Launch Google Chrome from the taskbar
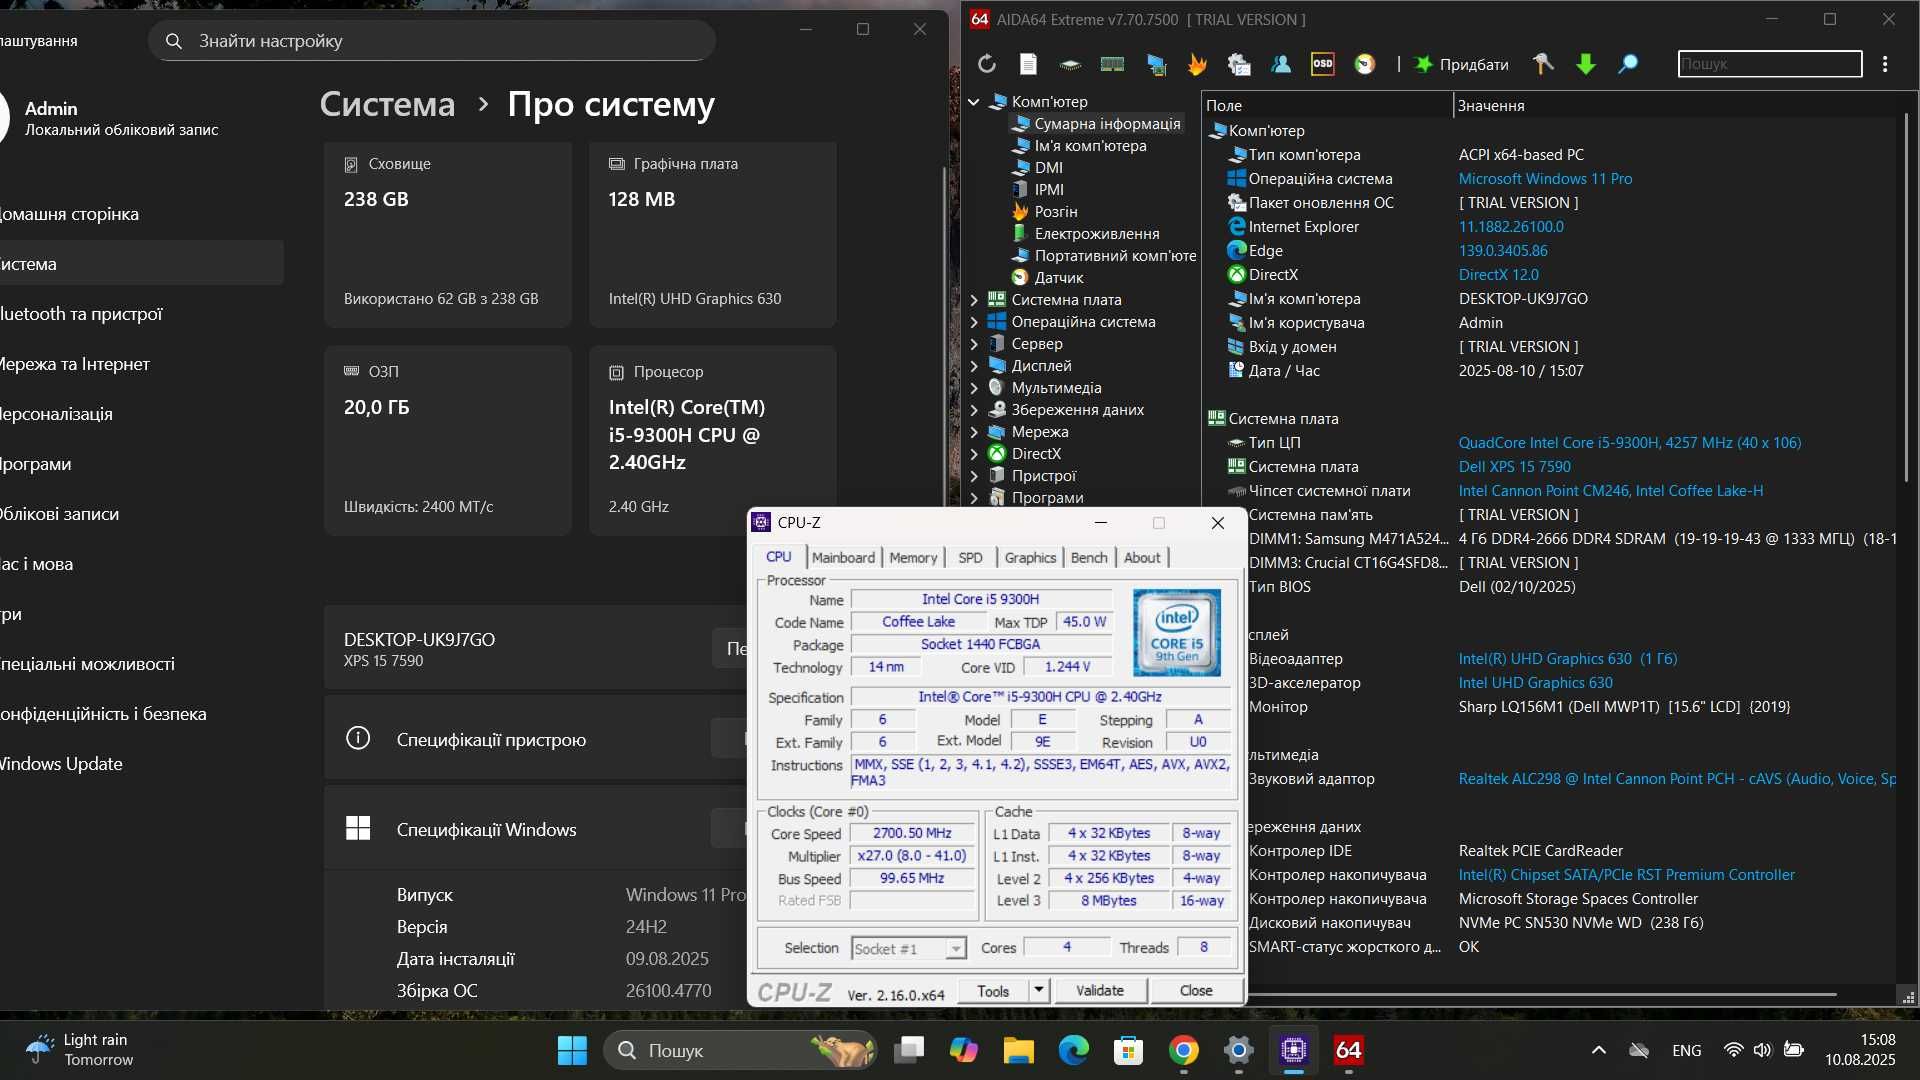 pos(1184,1050)
